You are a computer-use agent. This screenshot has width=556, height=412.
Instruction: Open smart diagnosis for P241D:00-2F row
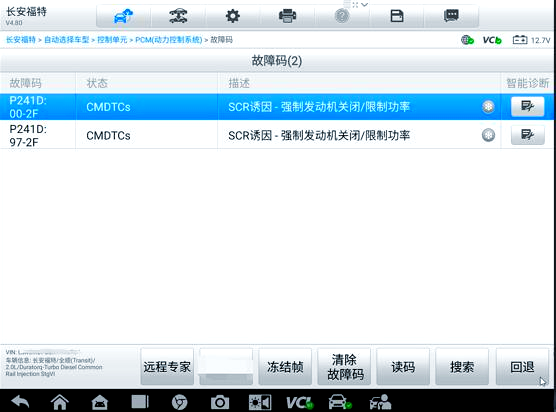tap(527, 106)
